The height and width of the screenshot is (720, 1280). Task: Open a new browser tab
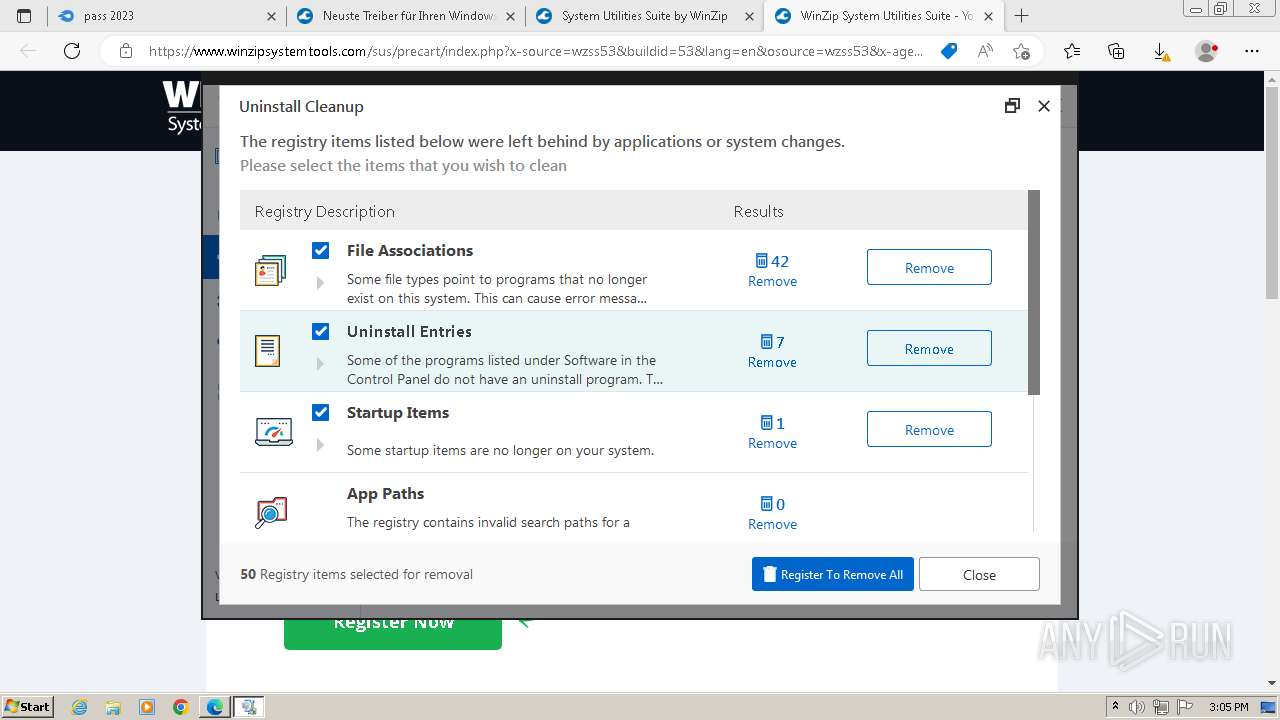(x=1021, y=16)
